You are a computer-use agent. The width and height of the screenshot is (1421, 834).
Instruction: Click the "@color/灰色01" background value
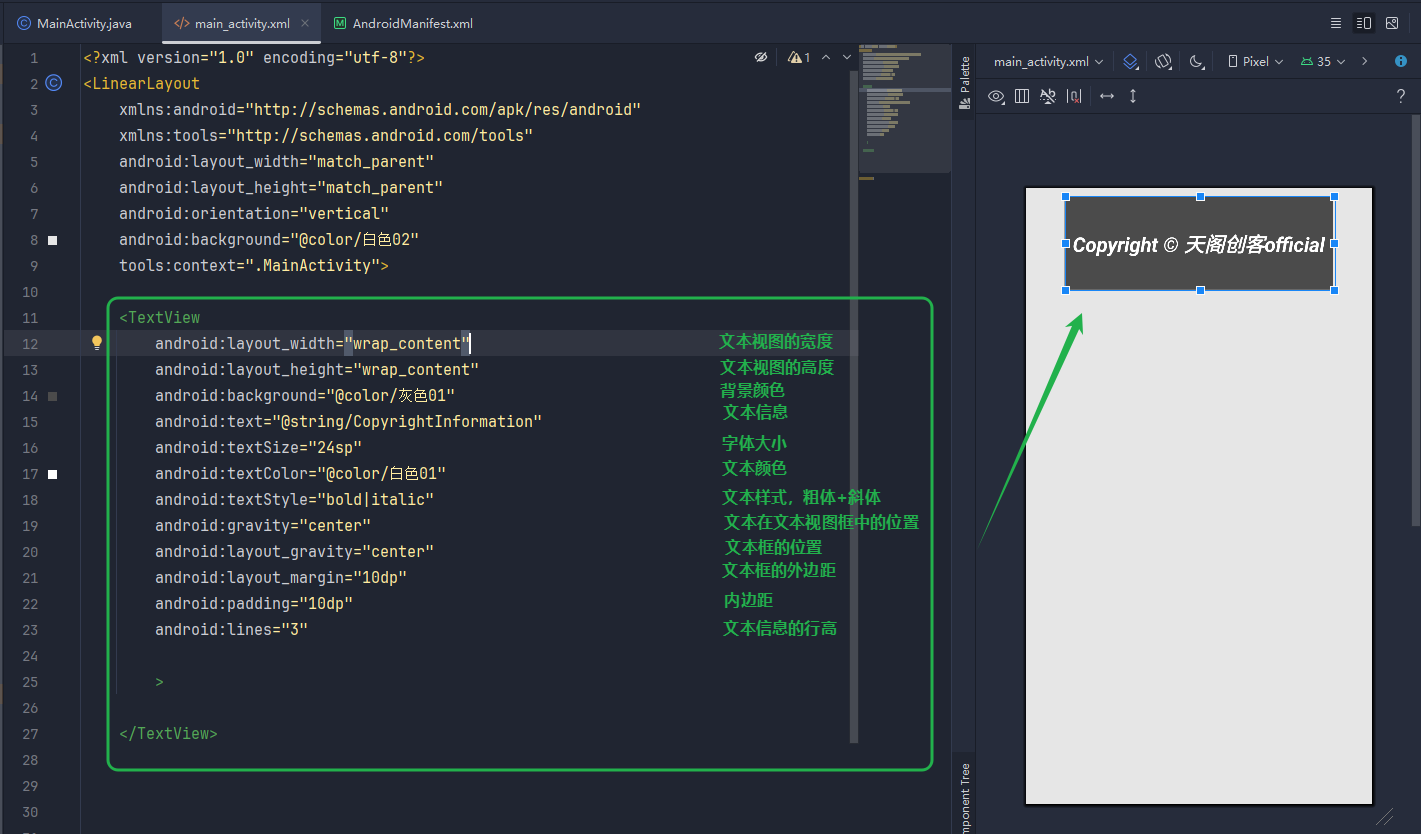tap(390, 396)
